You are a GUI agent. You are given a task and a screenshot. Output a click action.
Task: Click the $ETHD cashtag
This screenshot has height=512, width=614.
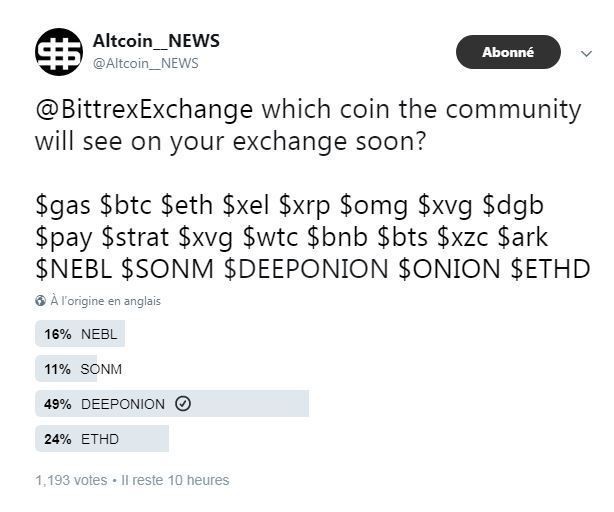point(551,268)
